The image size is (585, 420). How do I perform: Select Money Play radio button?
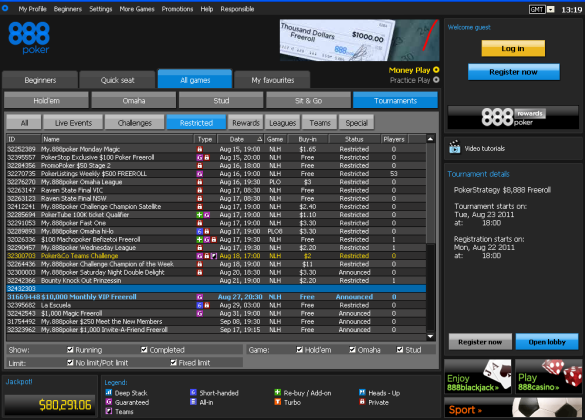436,70
